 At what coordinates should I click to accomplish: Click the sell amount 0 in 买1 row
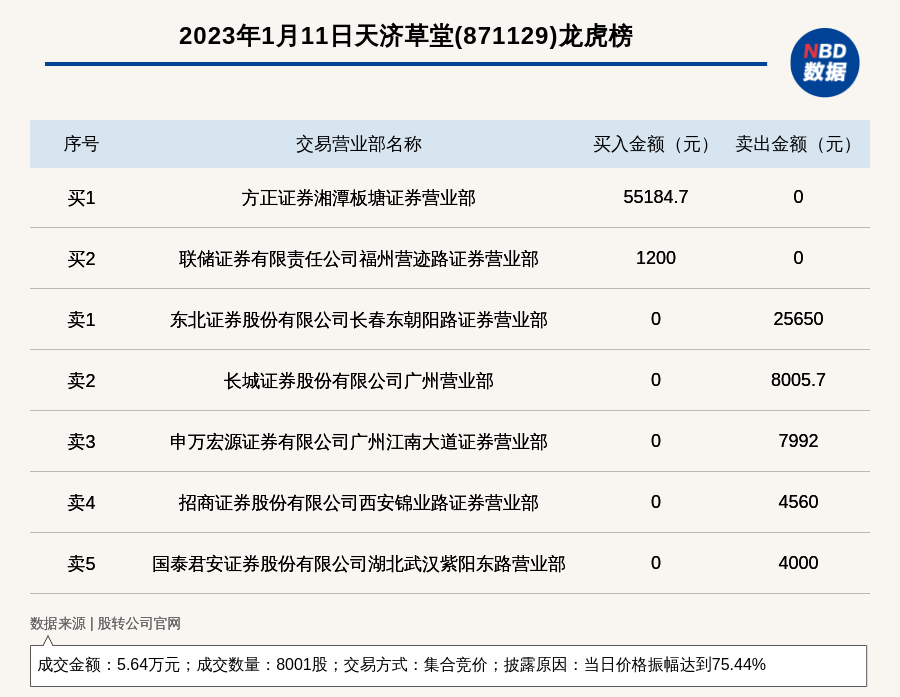pos(798,197)
